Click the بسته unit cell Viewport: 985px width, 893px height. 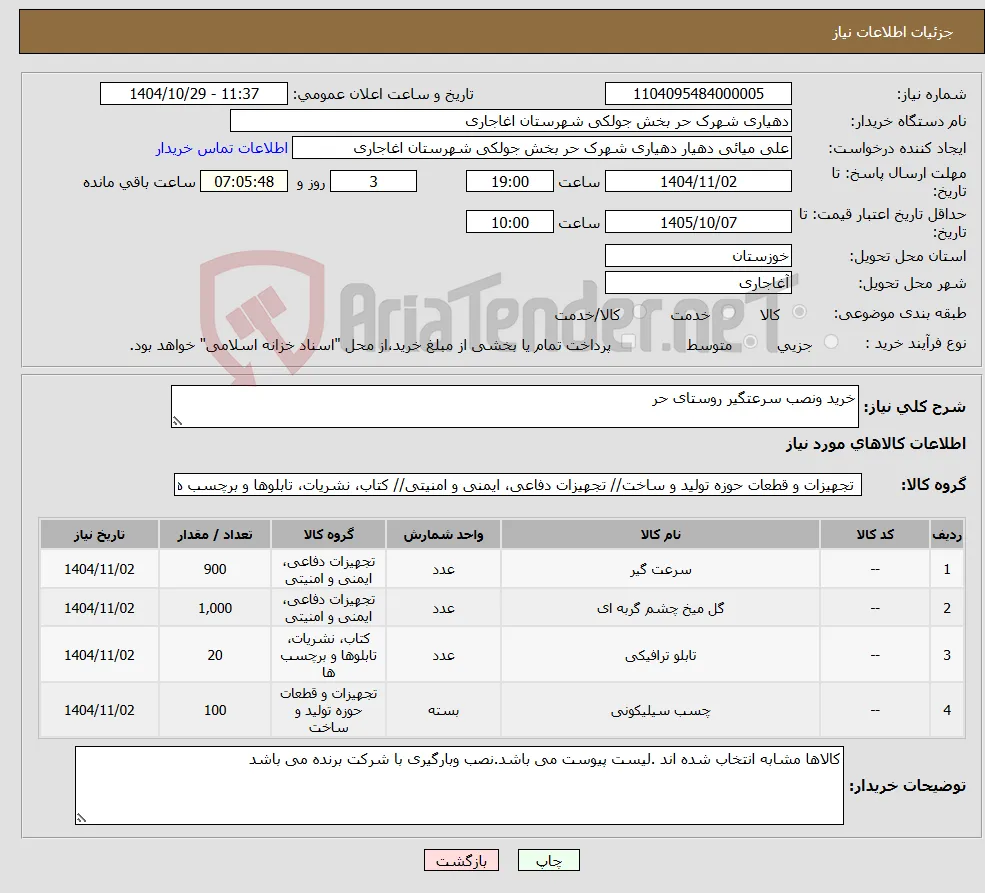(x=444, y=710)
